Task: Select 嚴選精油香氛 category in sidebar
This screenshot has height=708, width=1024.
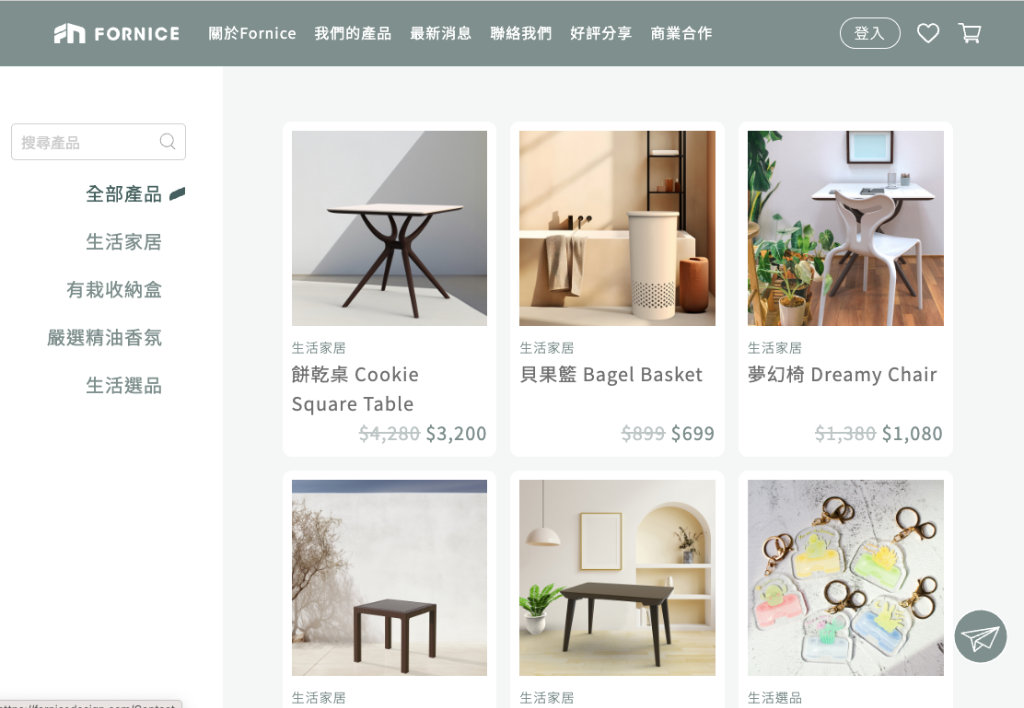Action: coord(104,338)
